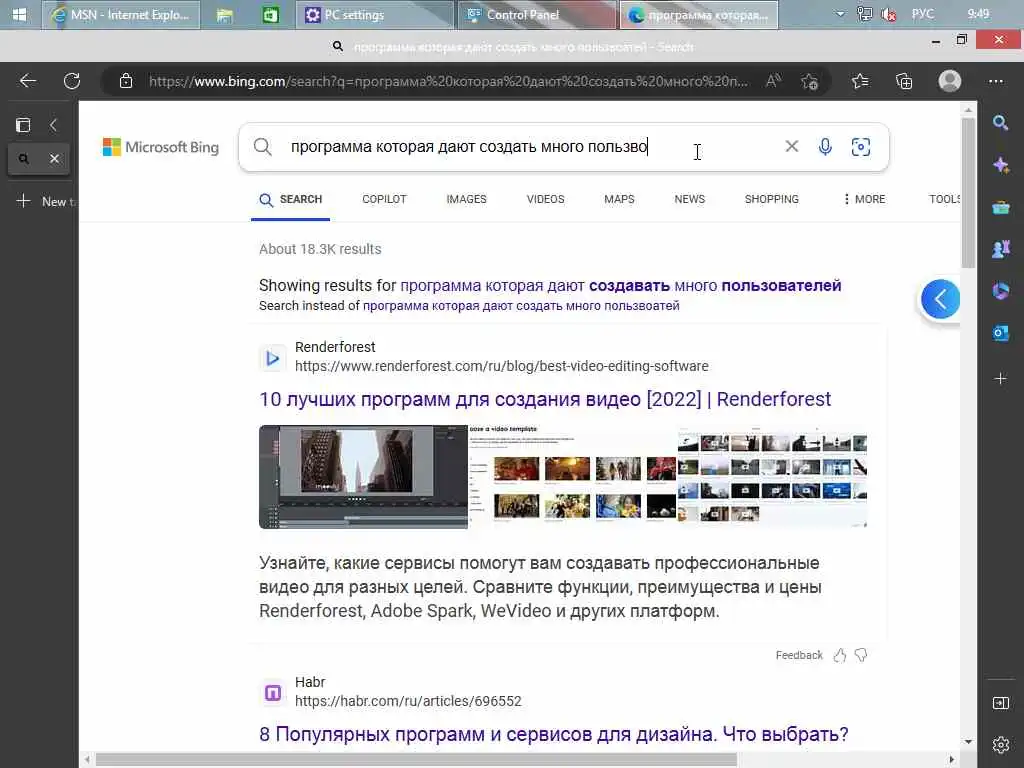The width and height of the screenshot is (1024, 768).
Task: Hide the sidebar with bottom toggle icon
Action: coord(1000,703)
